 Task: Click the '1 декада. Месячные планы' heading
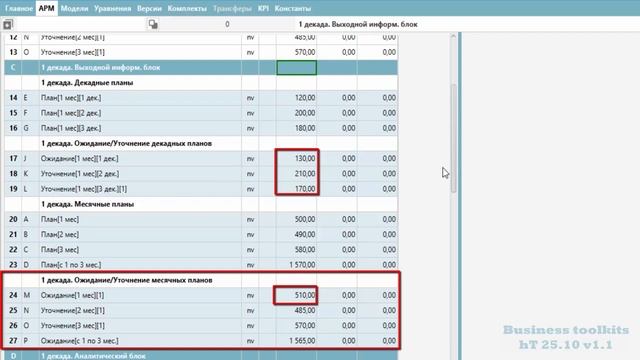87,204
